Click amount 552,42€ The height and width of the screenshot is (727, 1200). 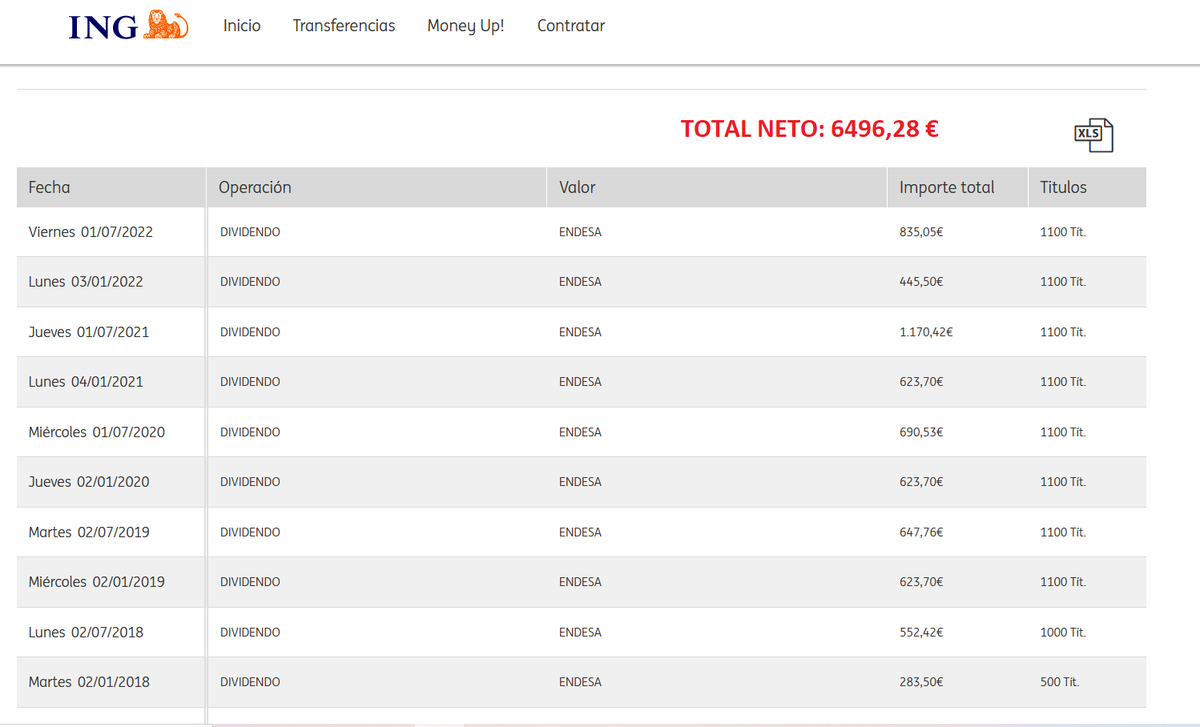[x=922, y=632]
